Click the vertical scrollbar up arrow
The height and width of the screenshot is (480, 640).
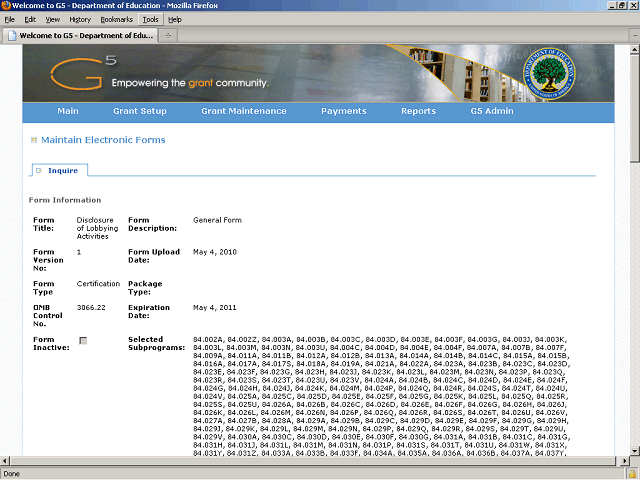click(635, 50)
